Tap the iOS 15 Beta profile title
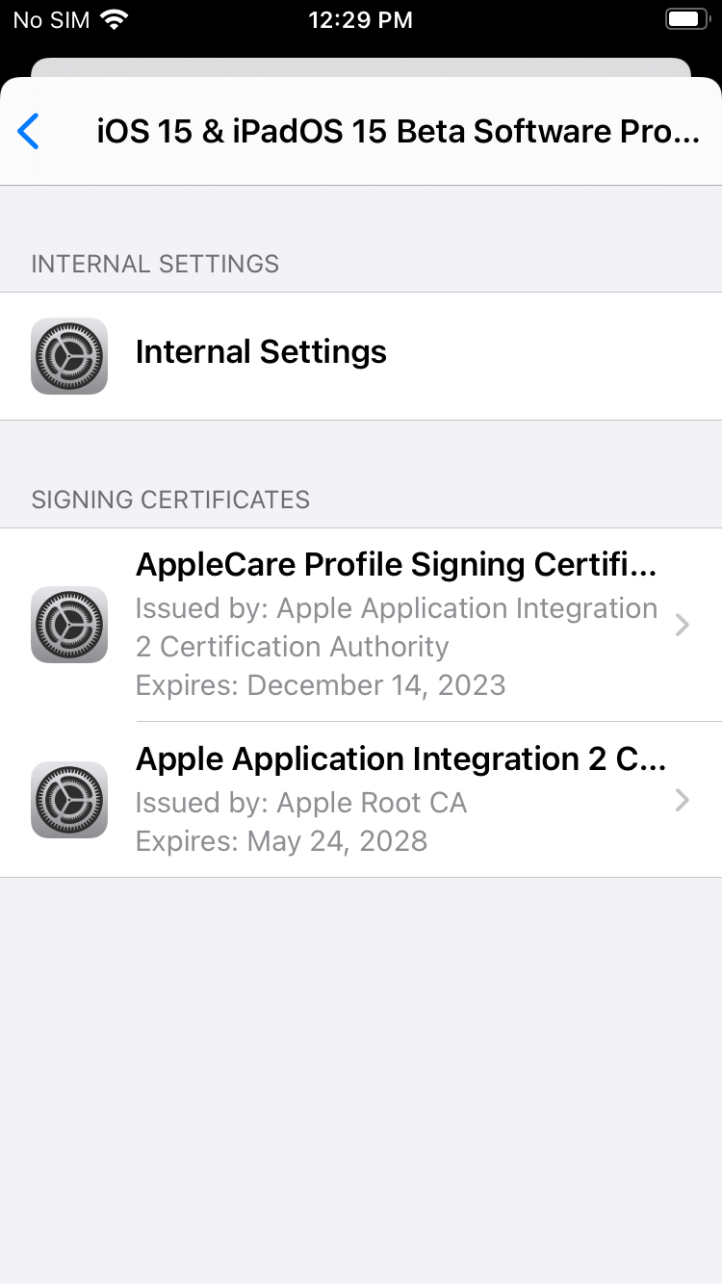 click(398, 132)
